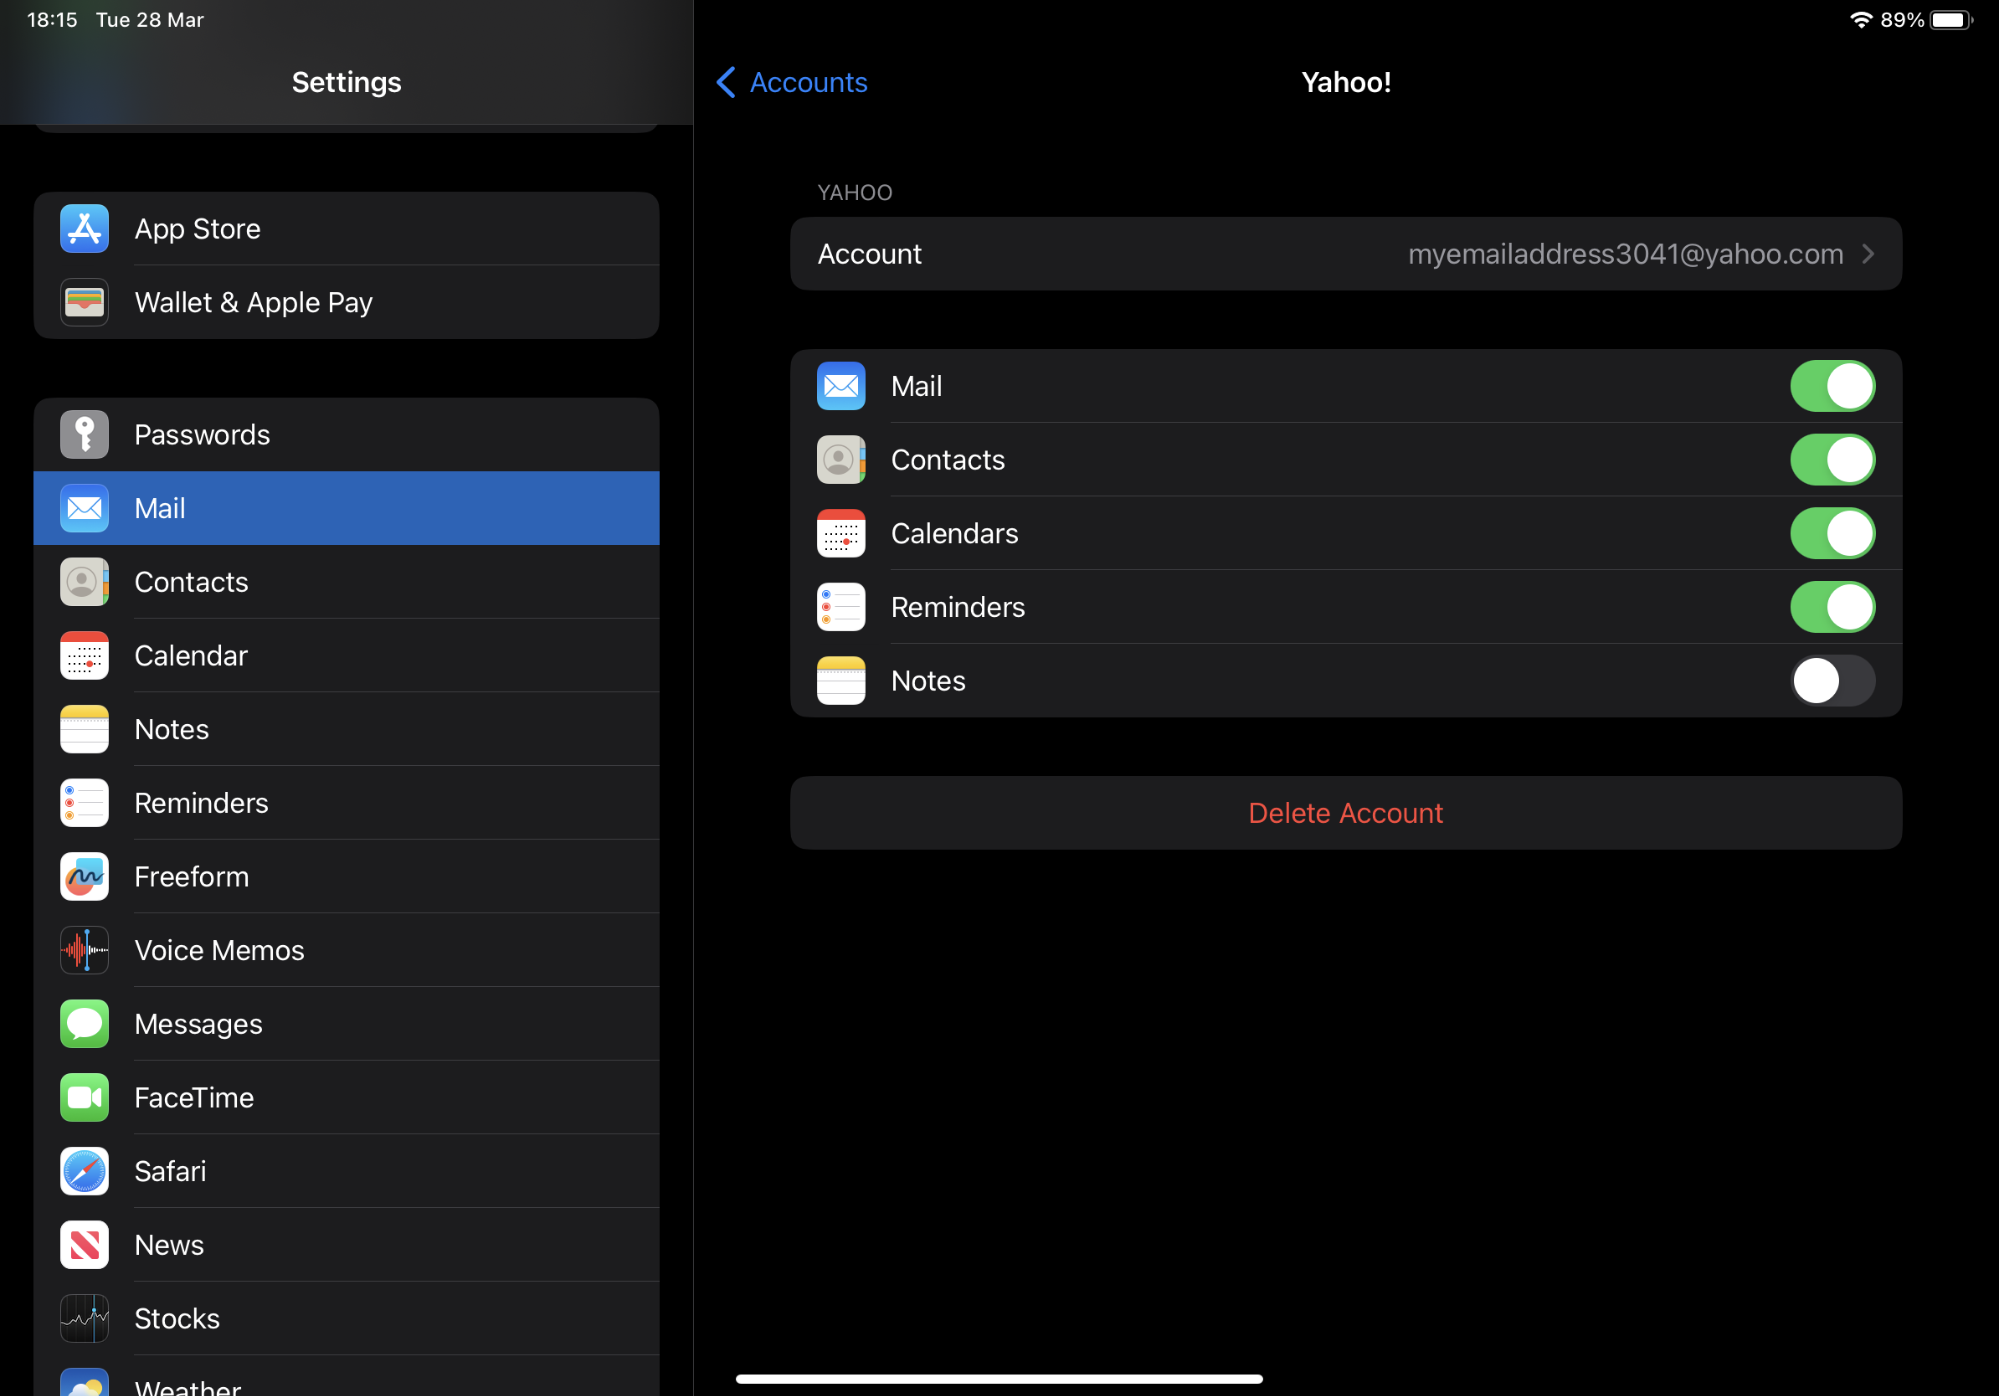Open Wallet & Apple Pay settings
The width and height of the screenshot is (1999, 1397).
pyautogui.click(x=346, y=302)
